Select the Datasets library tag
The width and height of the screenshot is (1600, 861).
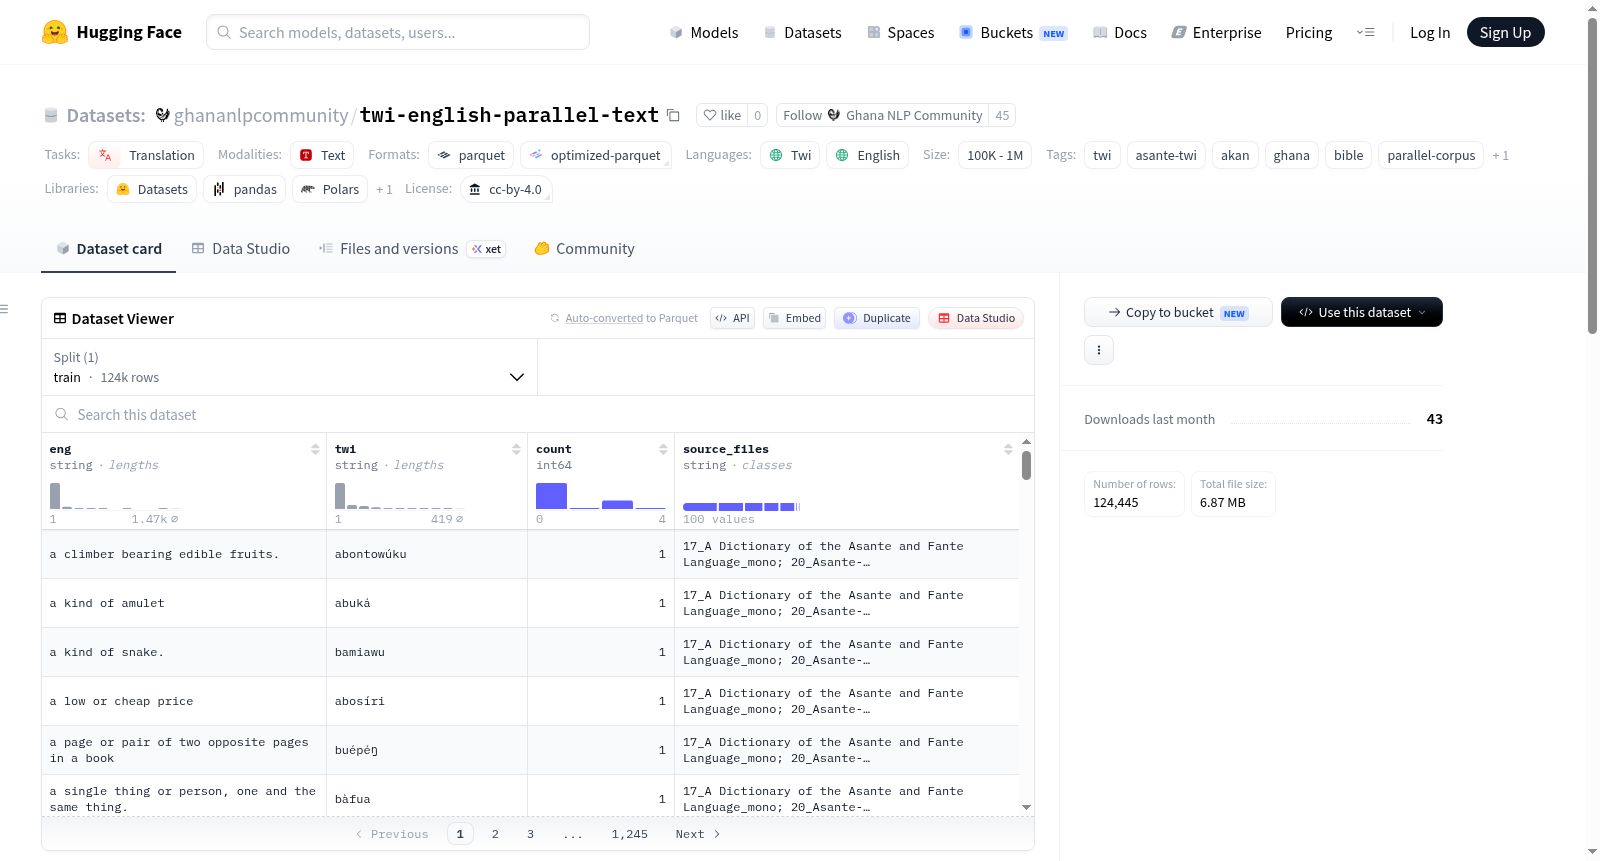(152, 189)
